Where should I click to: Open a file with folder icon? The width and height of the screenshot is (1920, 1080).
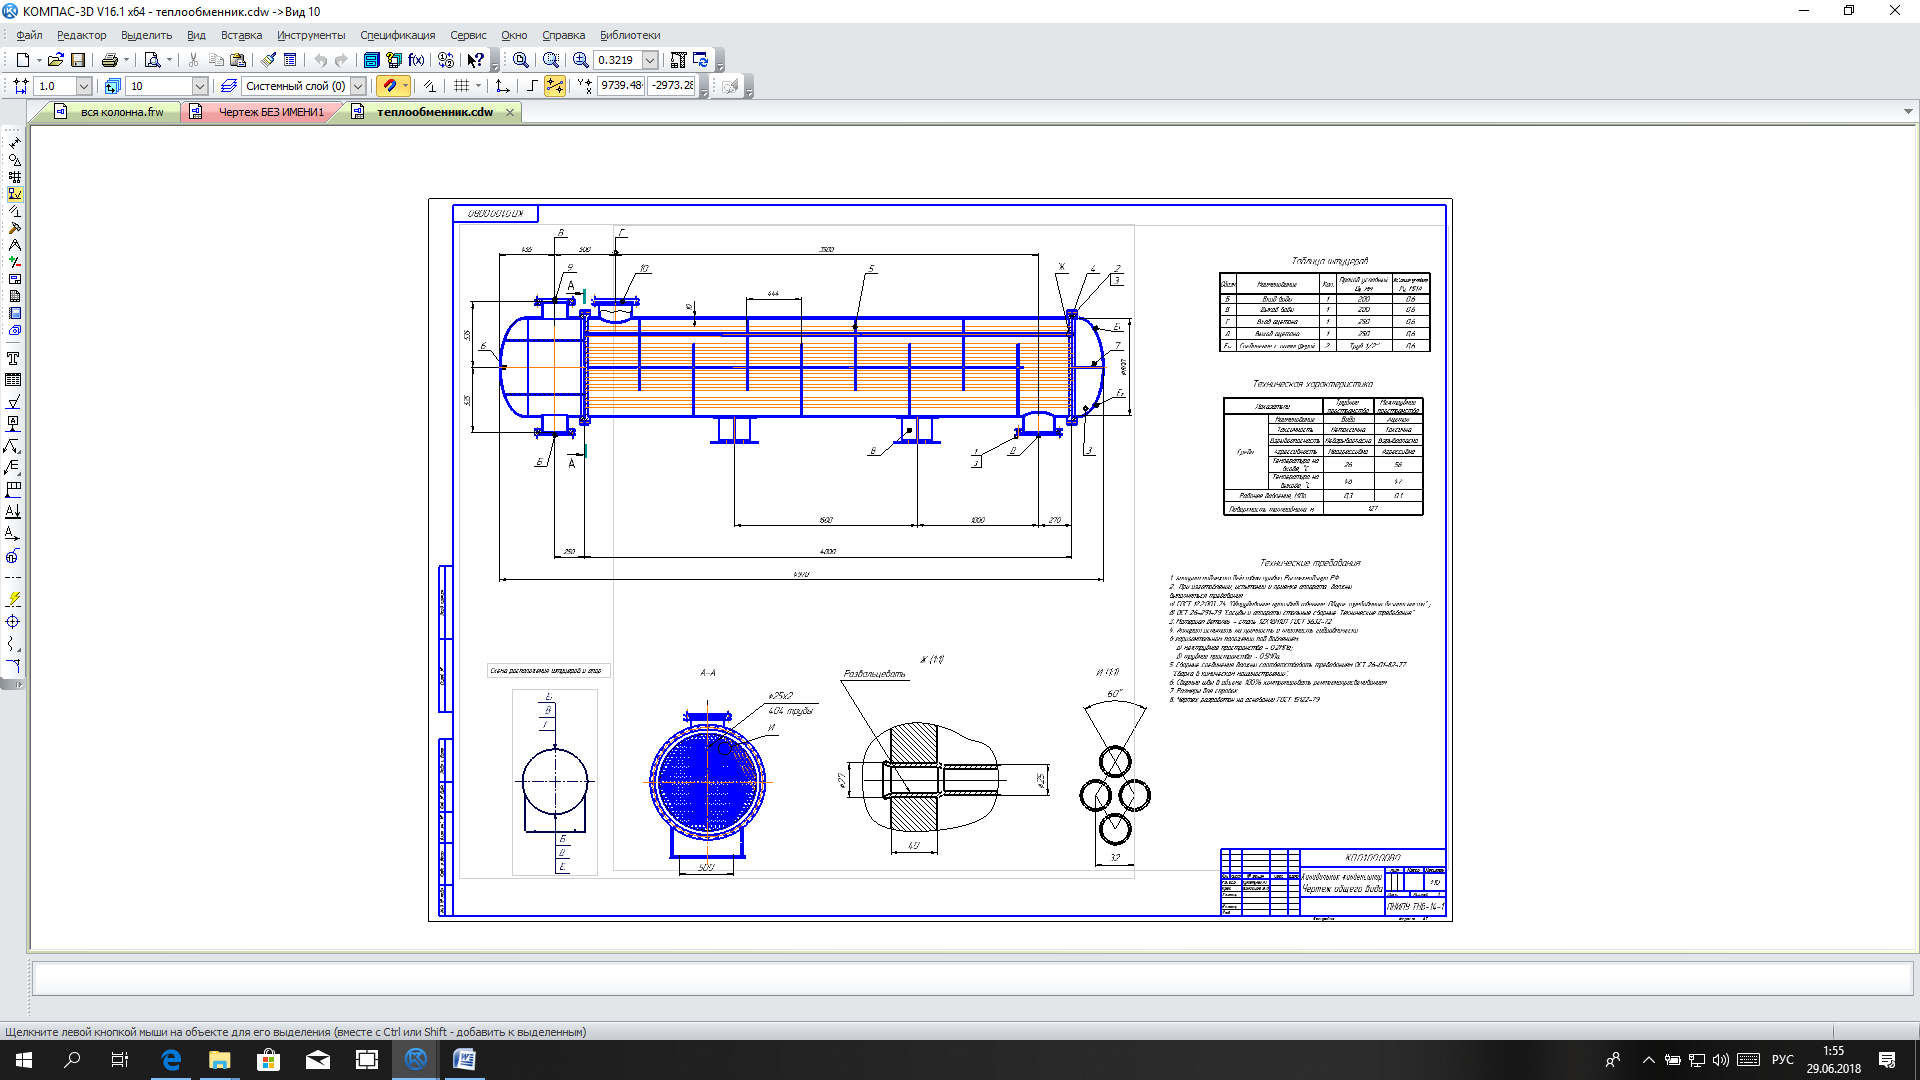(x=56, y=60)
